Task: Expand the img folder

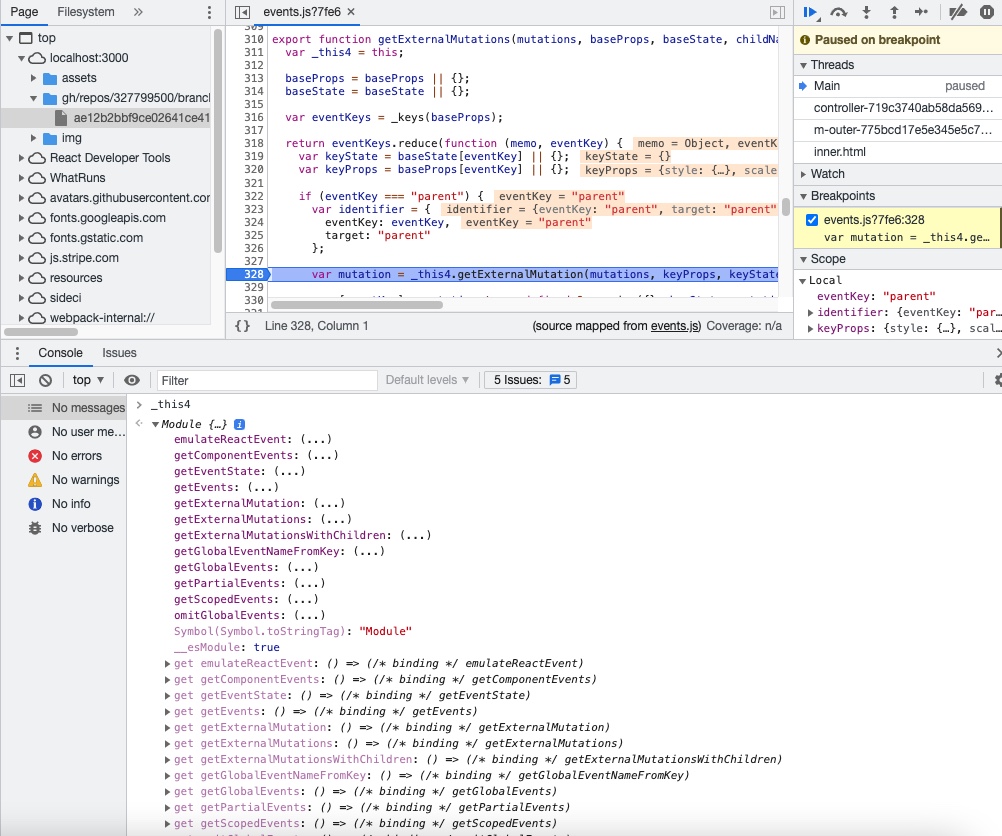Action: [33, 138]
